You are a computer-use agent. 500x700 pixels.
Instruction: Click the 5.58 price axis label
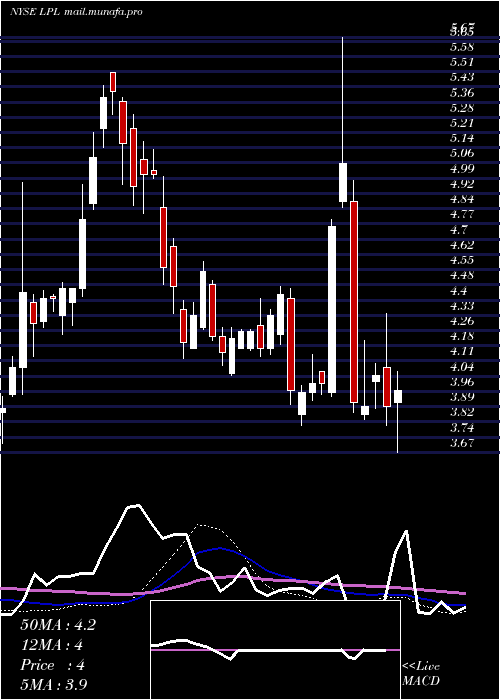point(462,46)
